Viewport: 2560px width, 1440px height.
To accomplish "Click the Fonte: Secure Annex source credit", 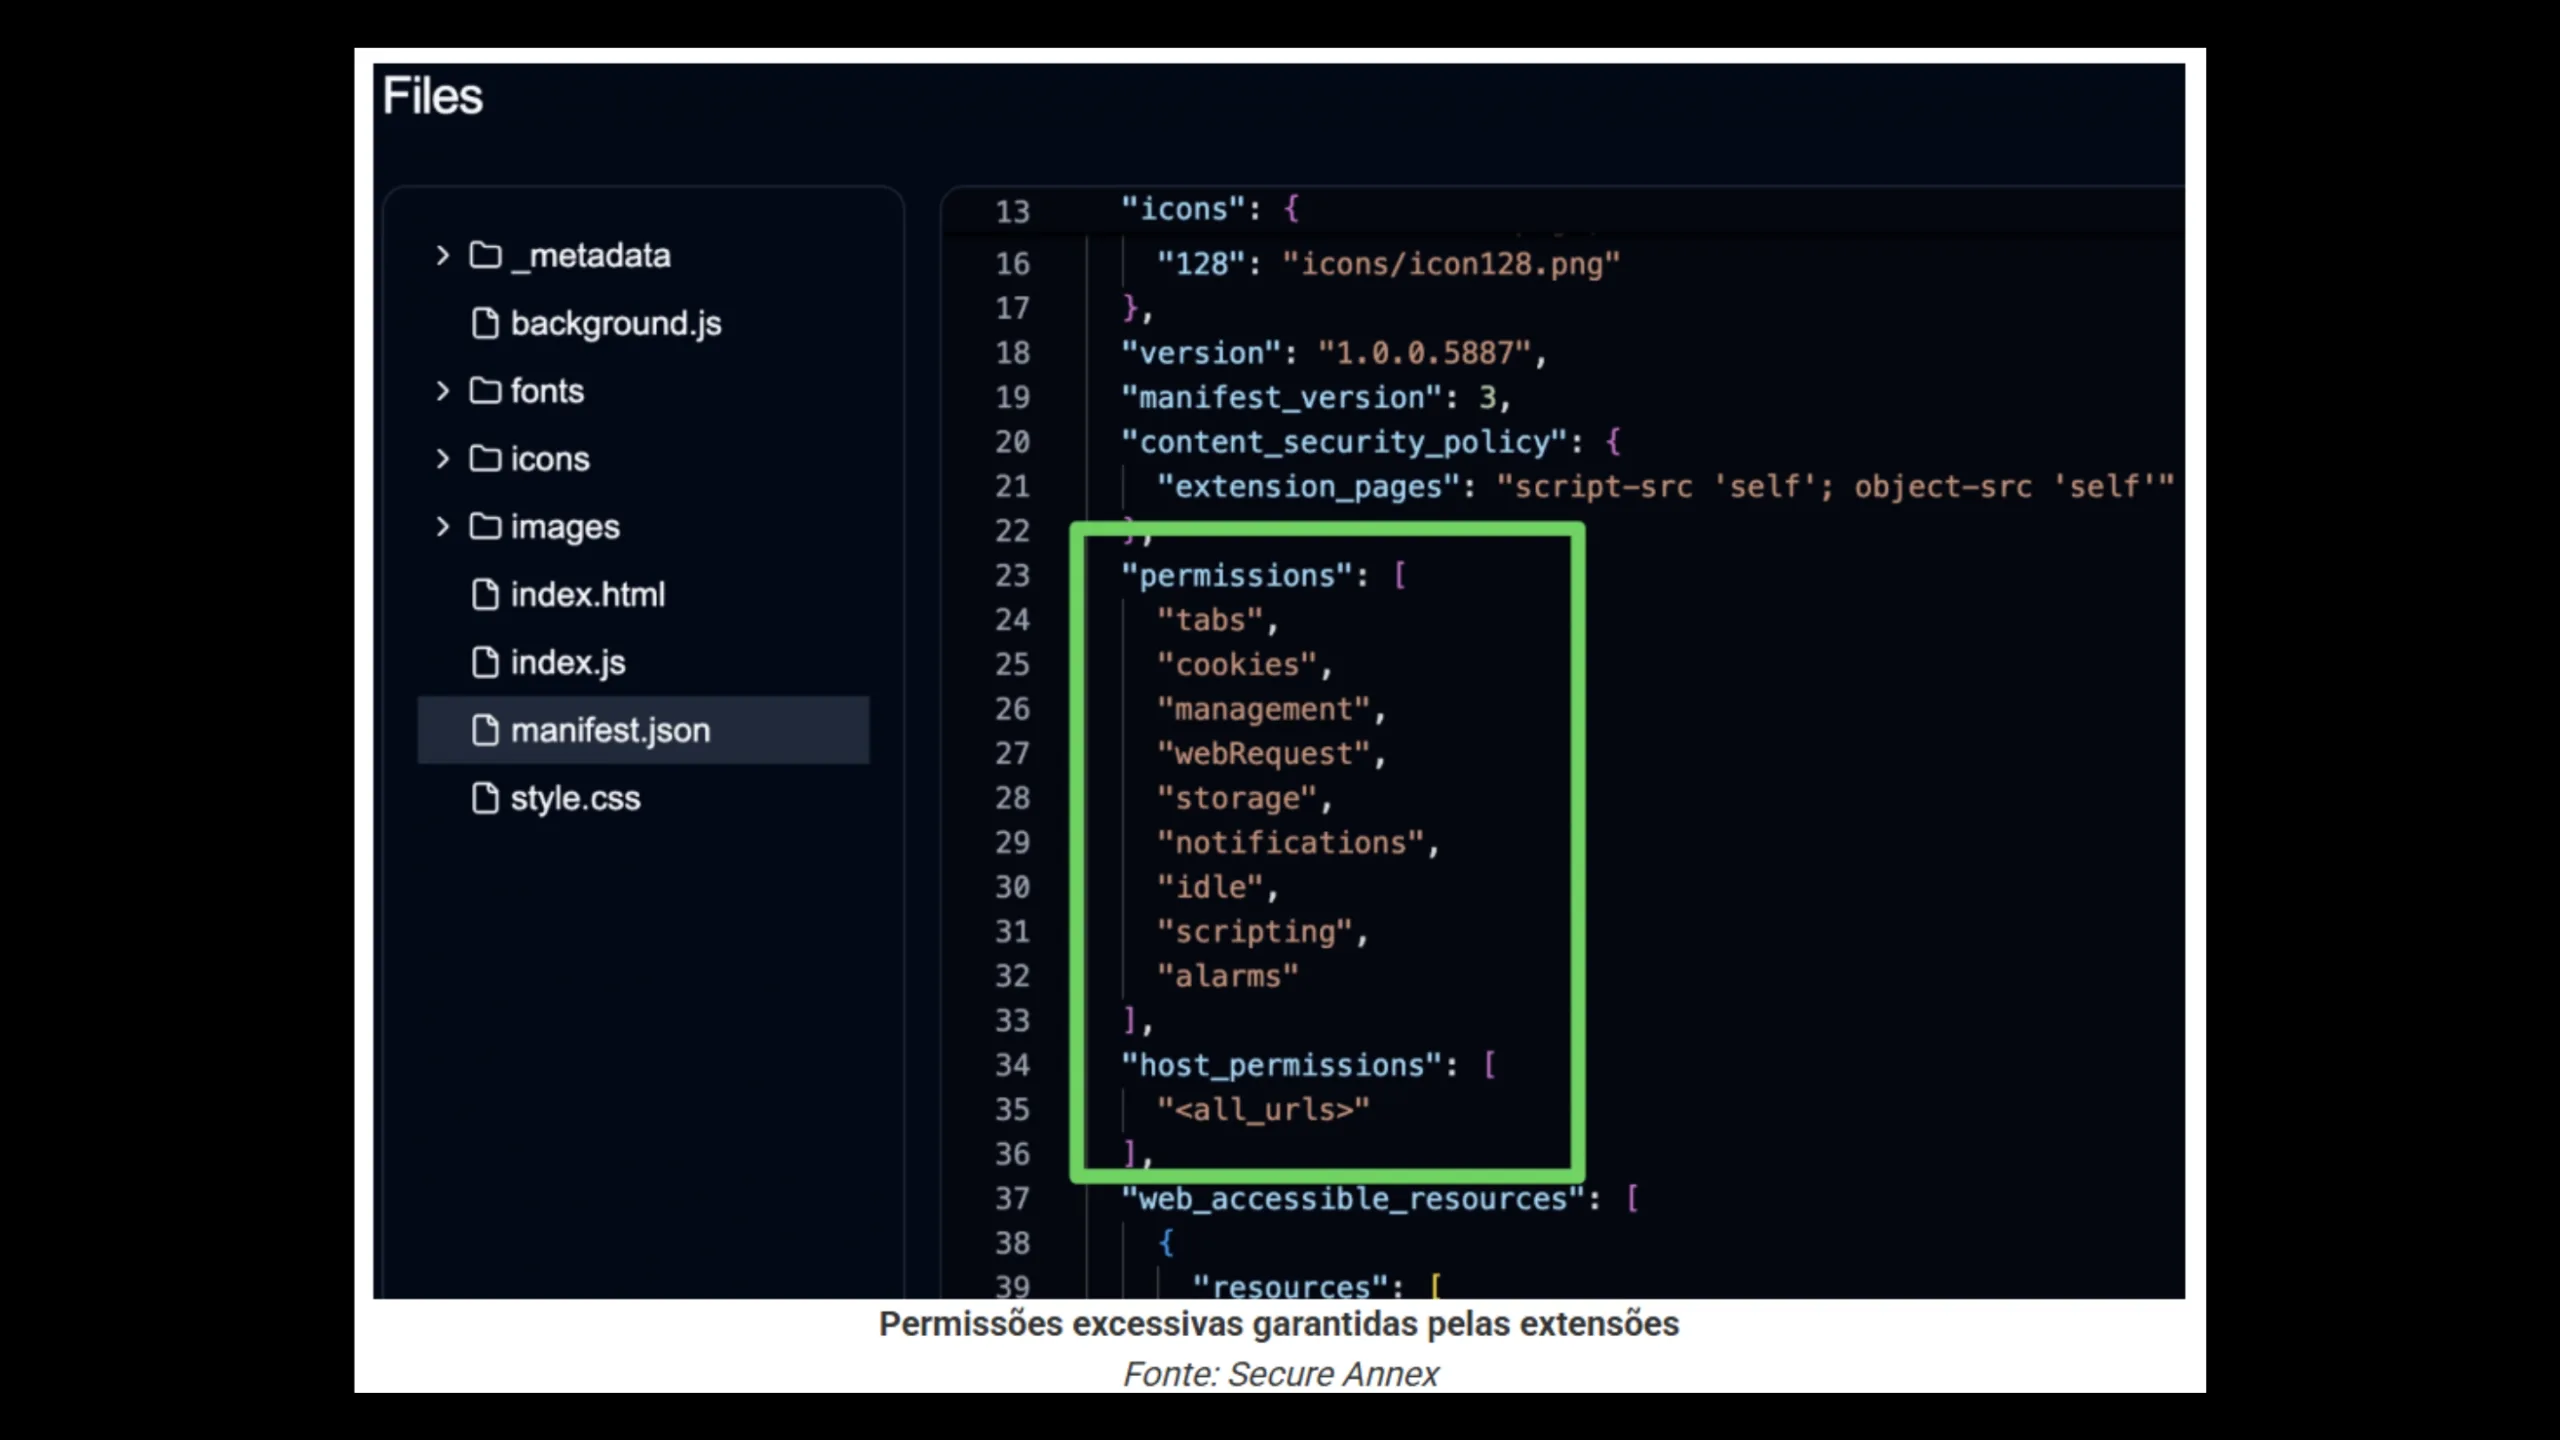I will click(1280, 1375).
